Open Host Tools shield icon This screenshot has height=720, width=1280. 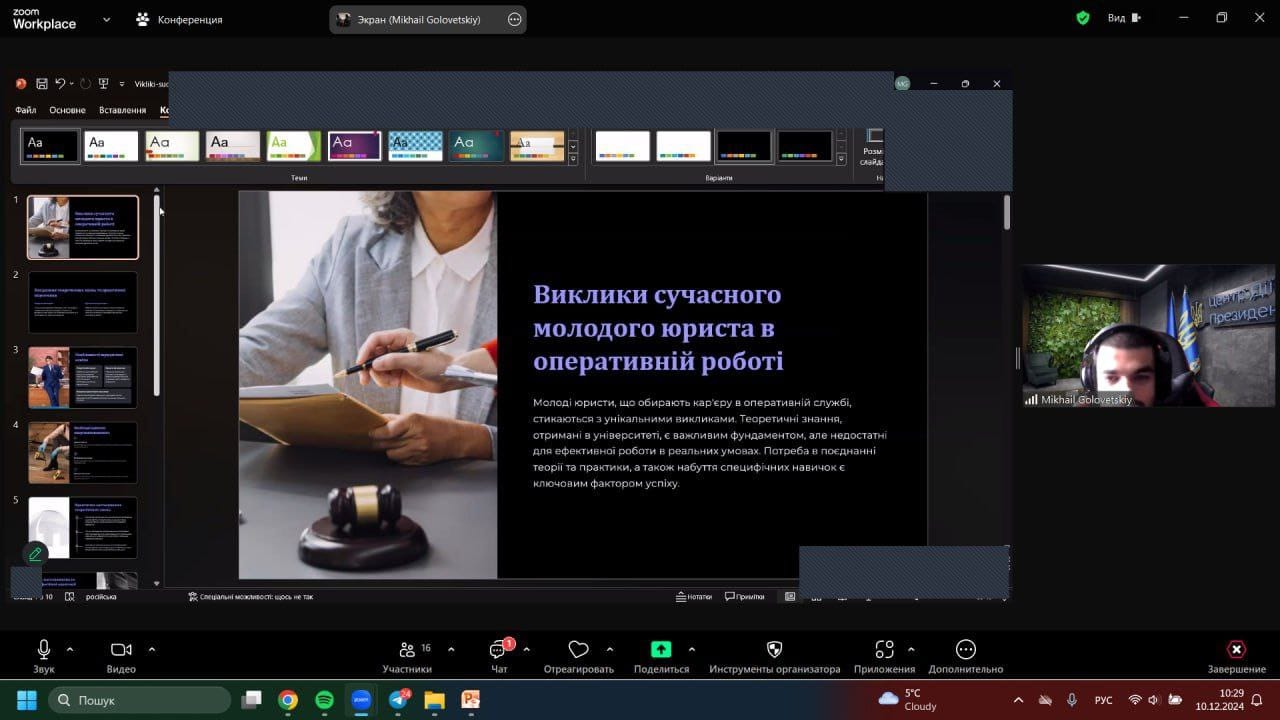774,650
